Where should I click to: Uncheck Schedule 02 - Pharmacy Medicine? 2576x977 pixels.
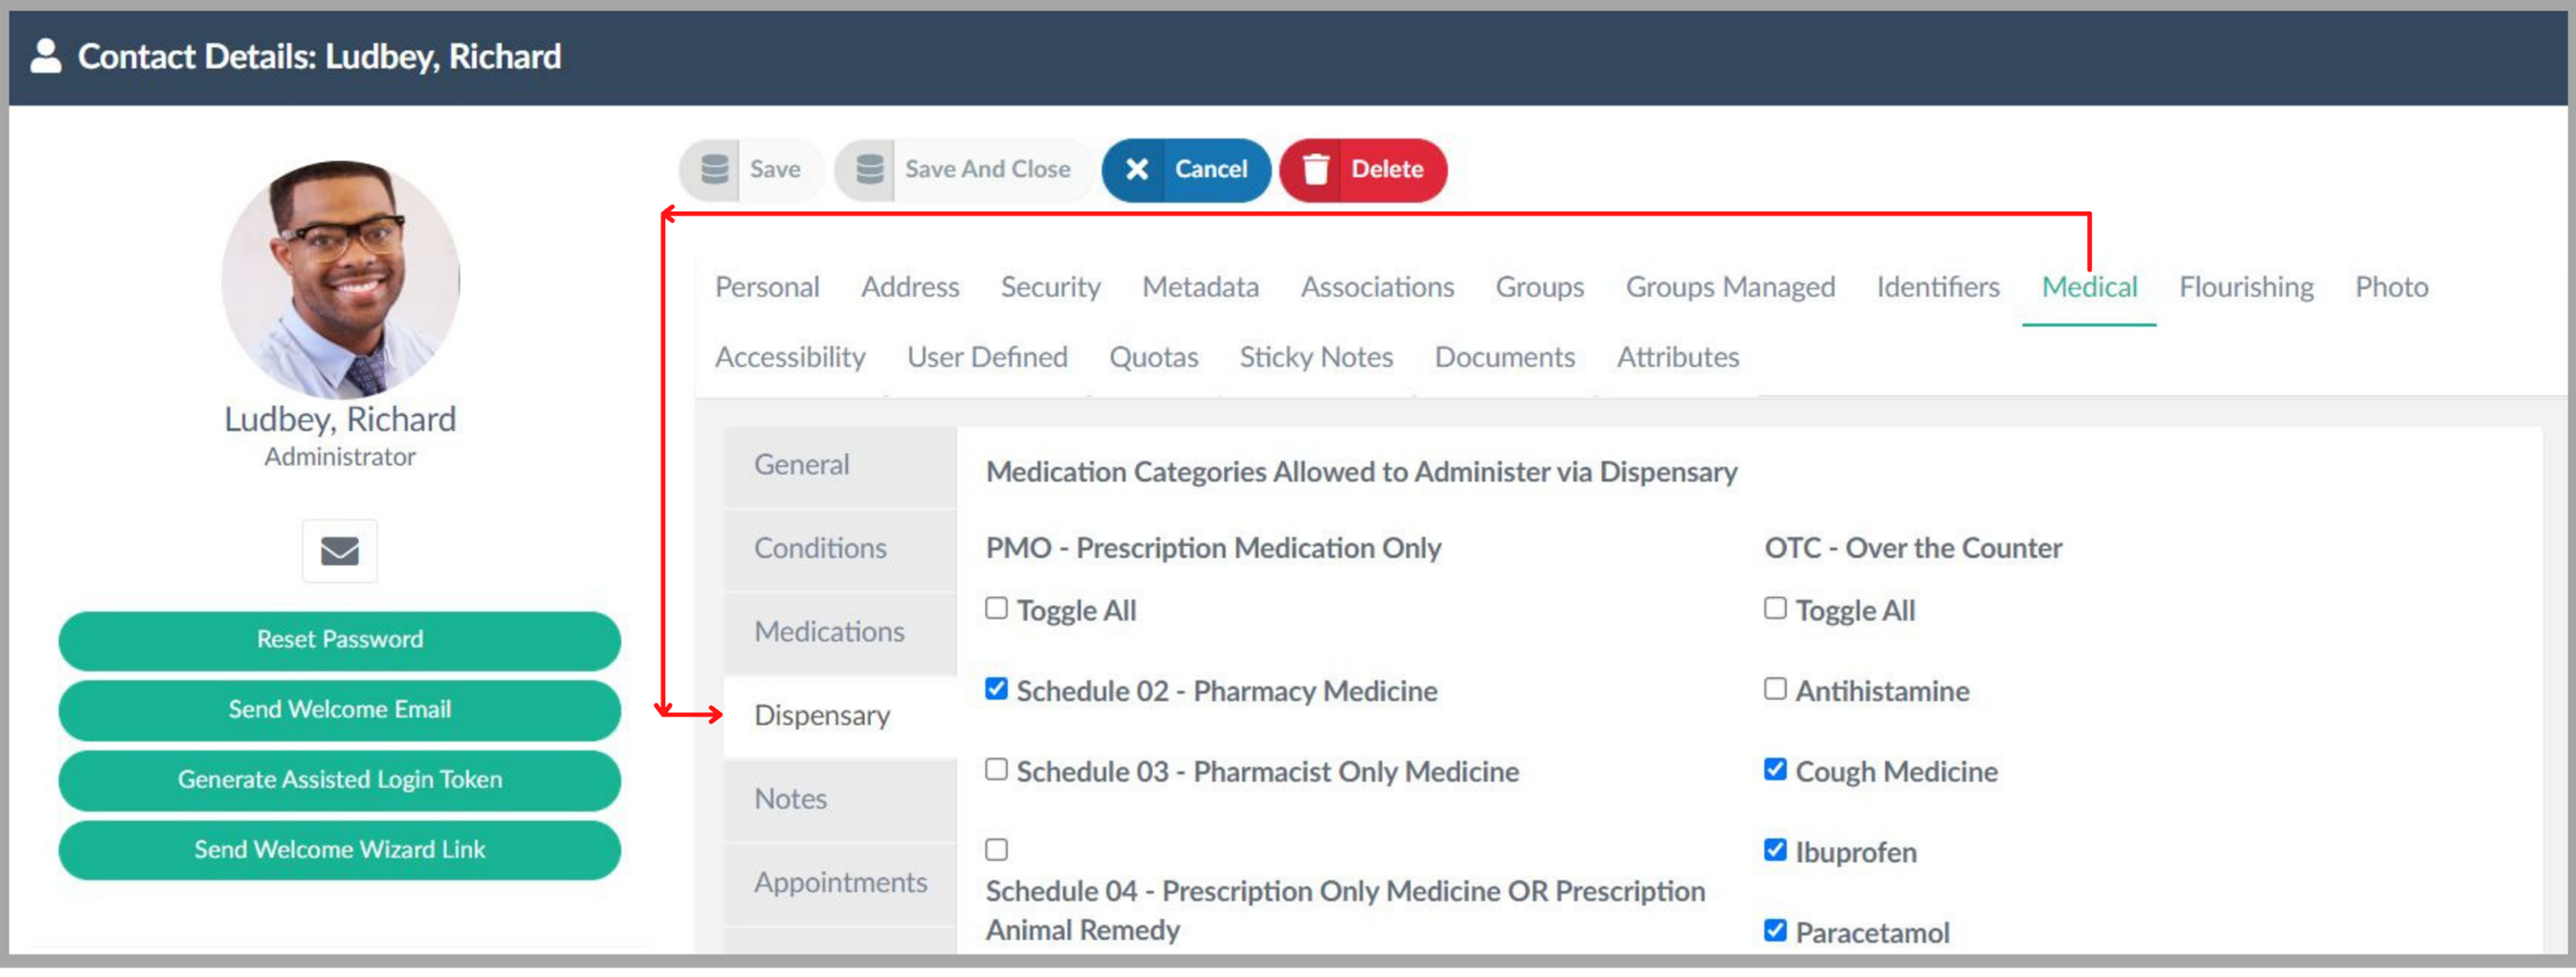point(996,689)
